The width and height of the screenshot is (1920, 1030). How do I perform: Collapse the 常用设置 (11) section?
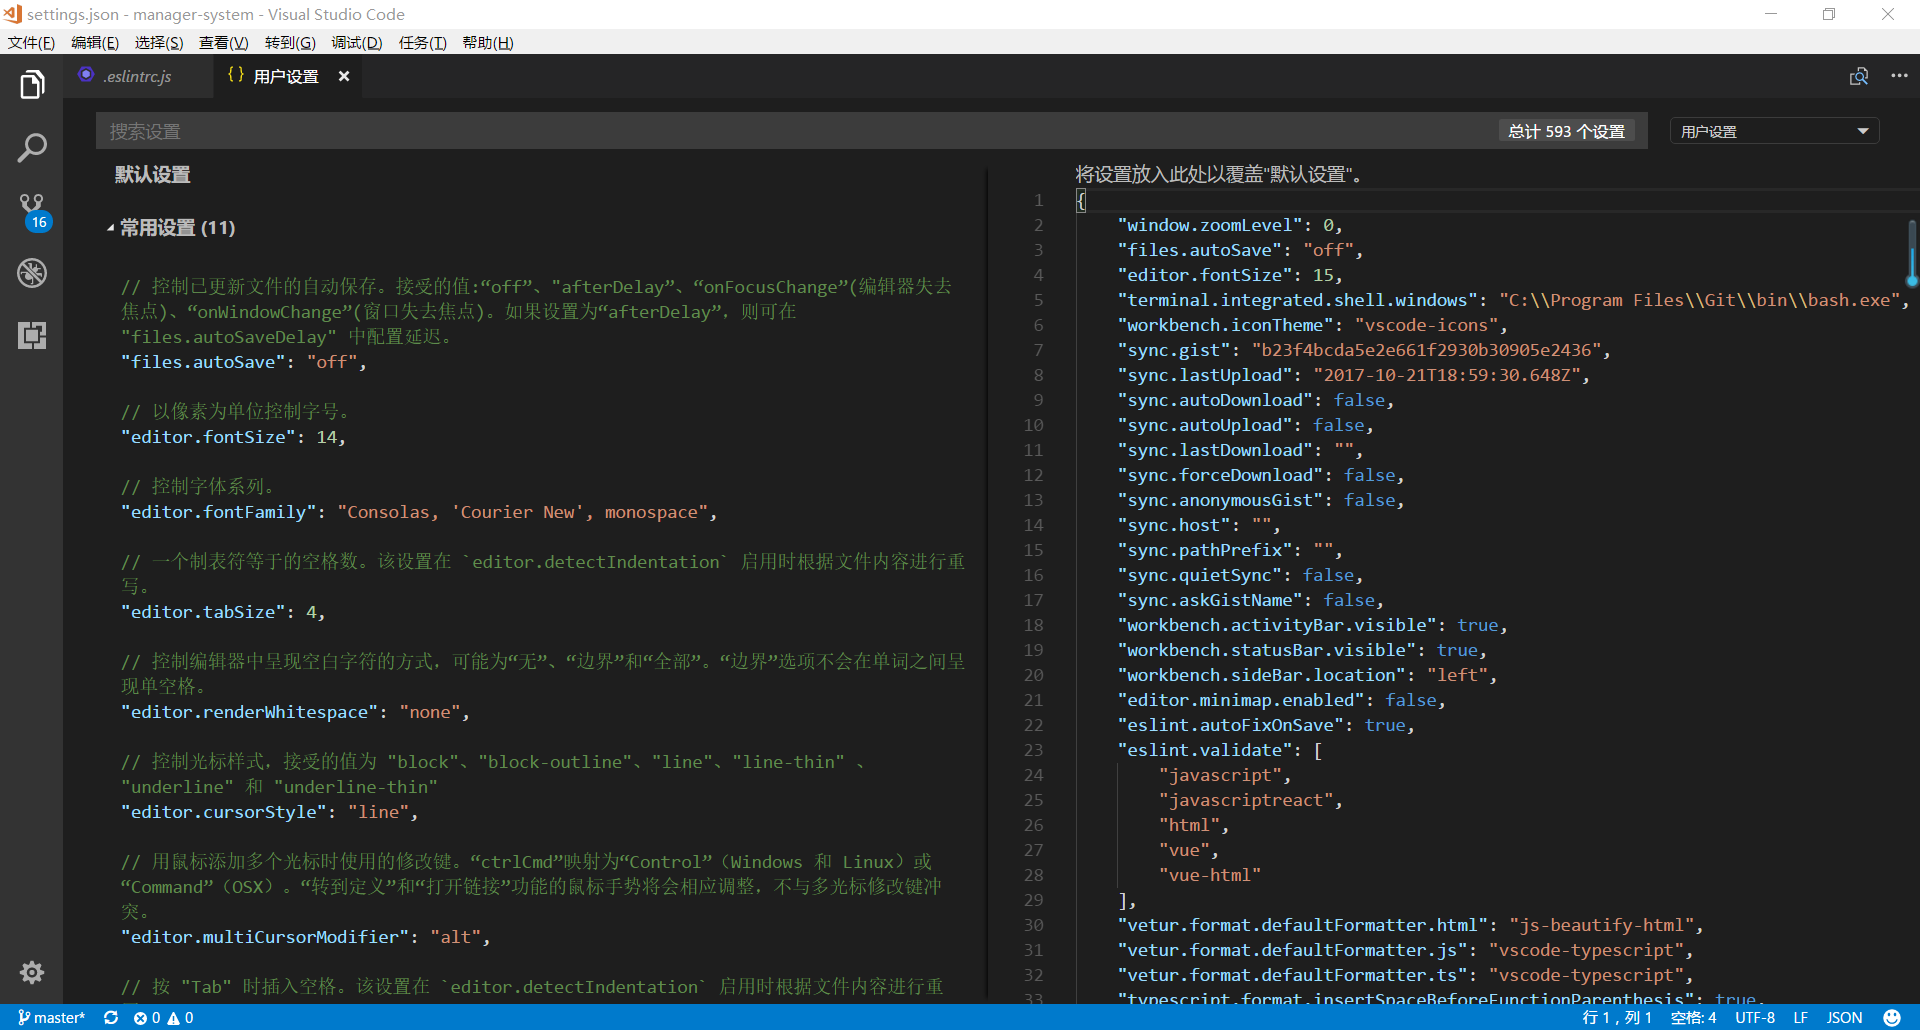pos(173,228)
